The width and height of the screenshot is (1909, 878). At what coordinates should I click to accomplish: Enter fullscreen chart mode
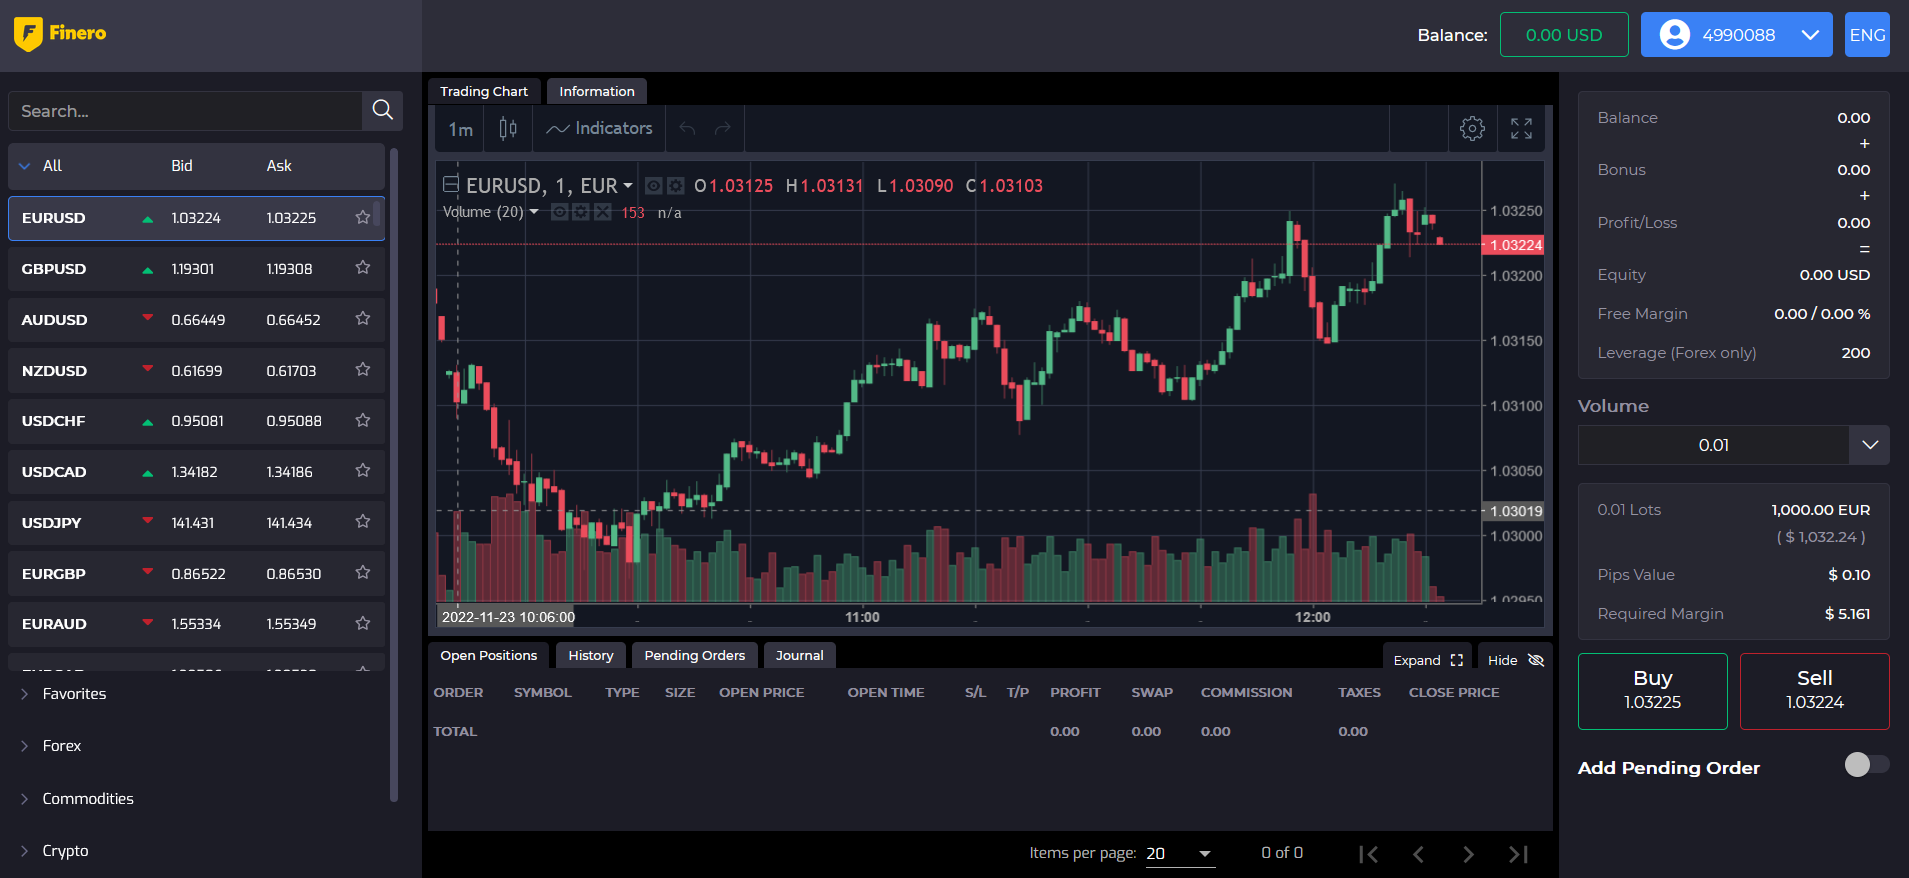pyautogui.click(x=1521, y=128)
